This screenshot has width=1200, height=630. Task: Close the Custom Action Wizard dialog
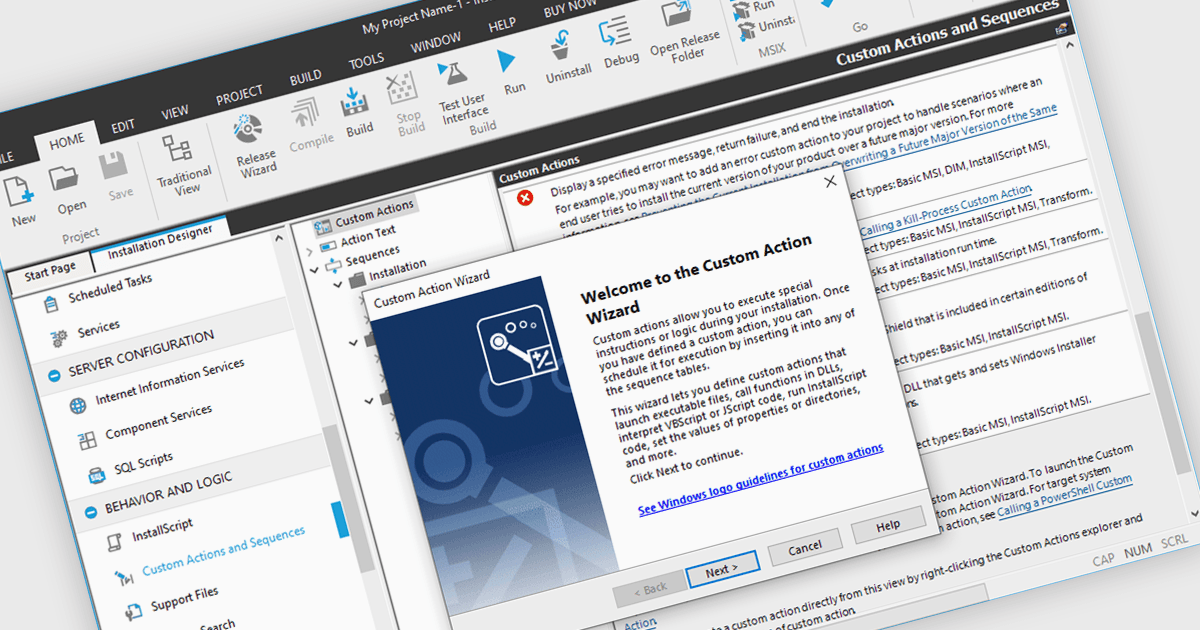point(829,181)
